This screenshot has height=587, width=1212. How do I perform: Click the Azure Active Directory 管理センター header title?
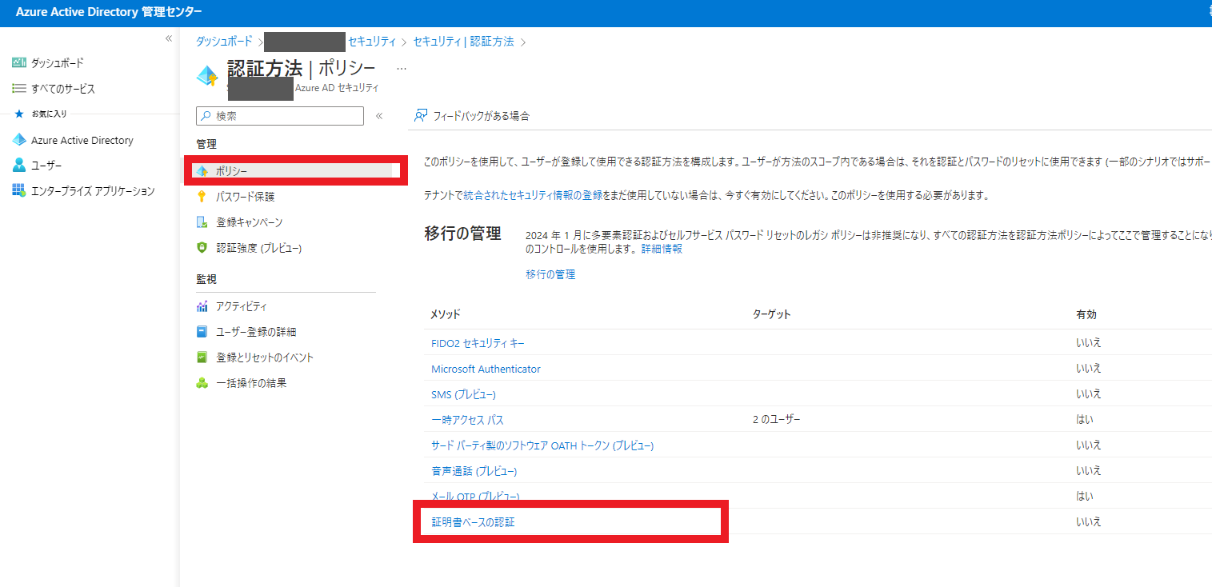click(x=109, y=12)
